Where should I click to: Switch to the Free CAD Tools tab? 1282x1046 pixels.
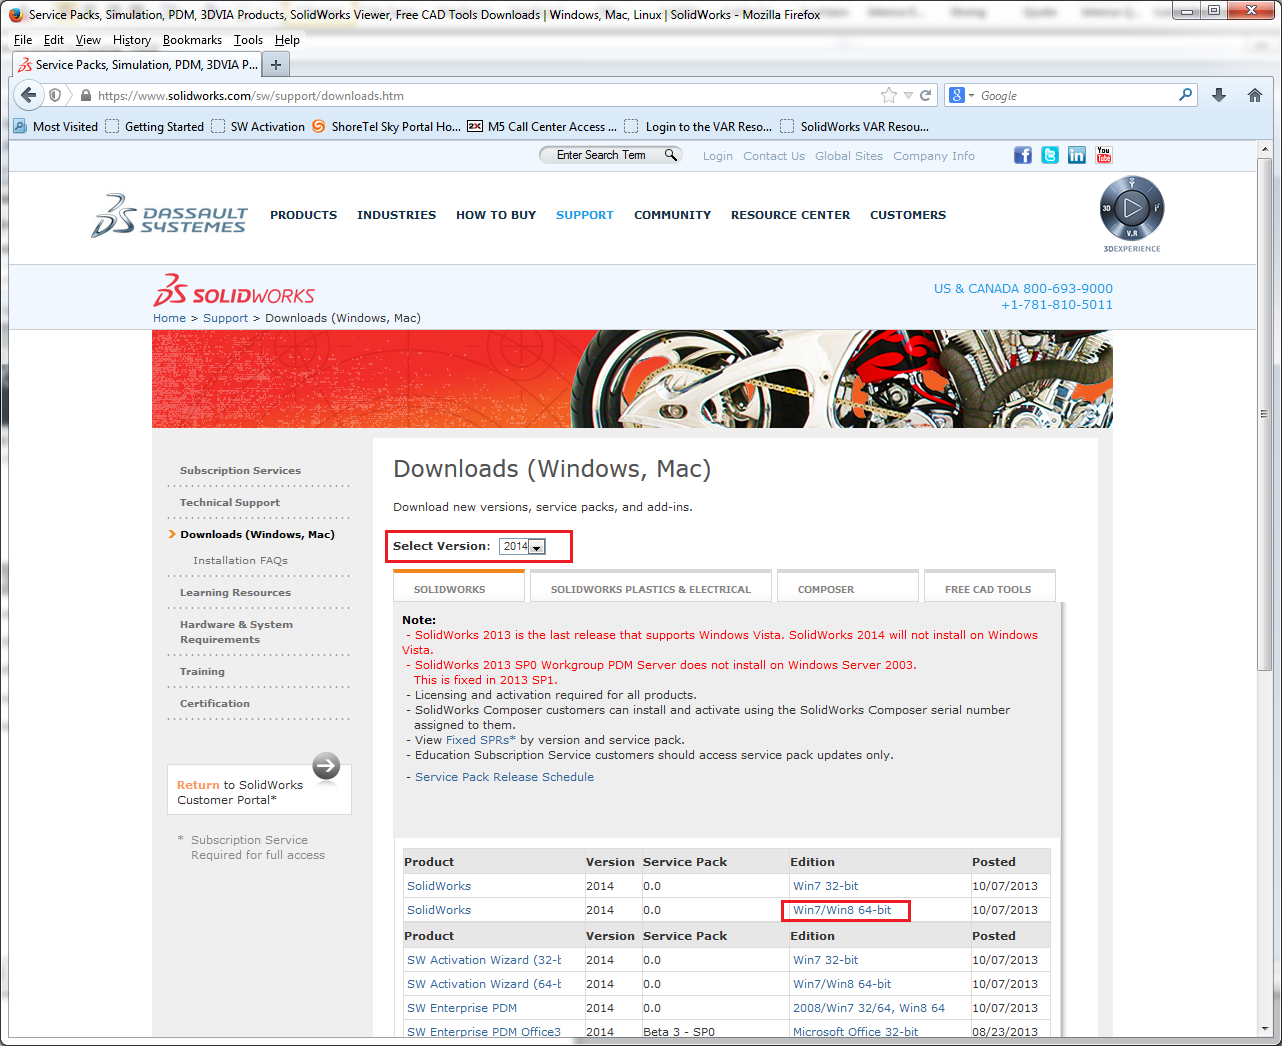pyautogui.click(x=990, y=587)
